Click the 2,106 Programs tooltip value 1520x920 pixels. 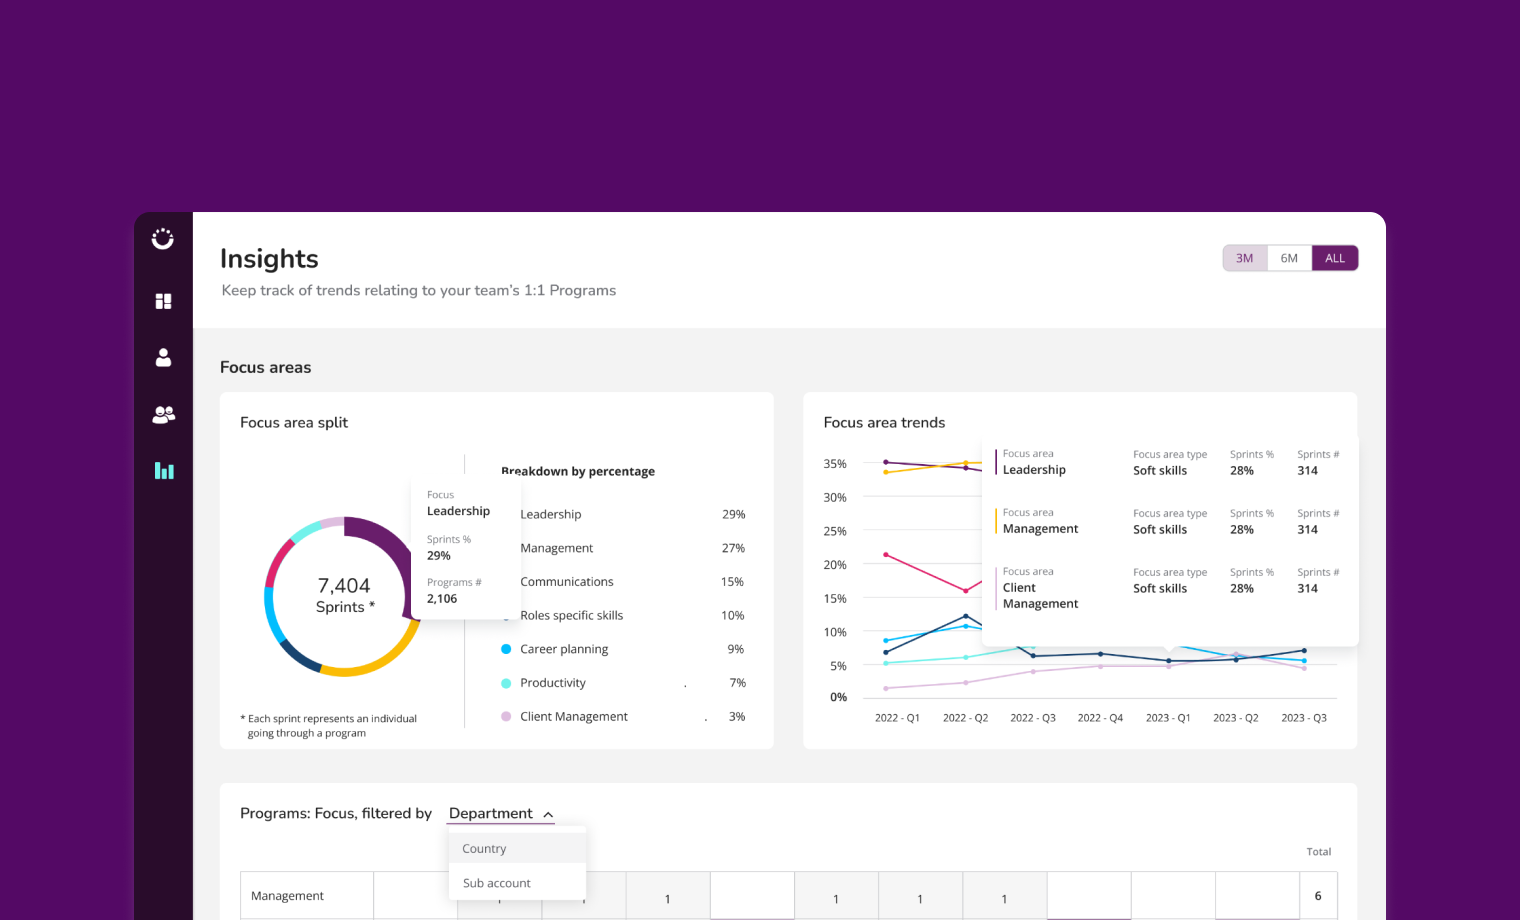click(442, 599)
